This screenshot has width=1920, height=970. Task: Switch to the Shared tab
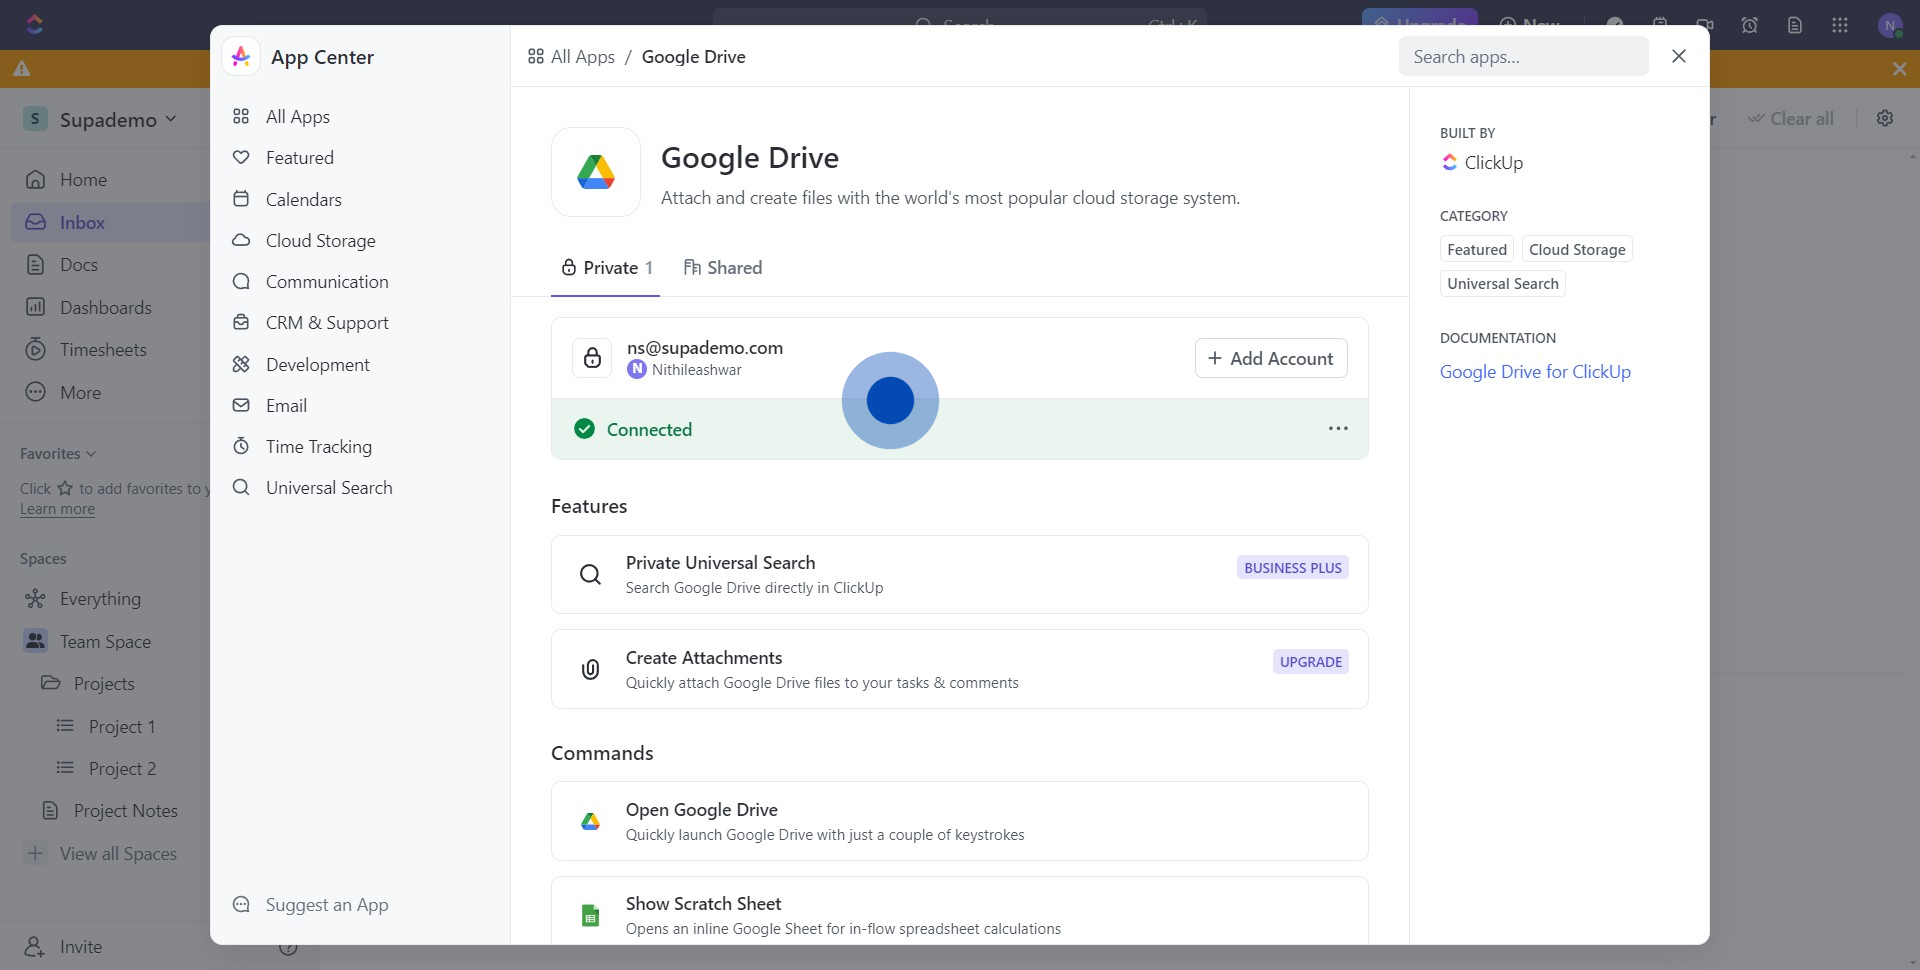722,268
